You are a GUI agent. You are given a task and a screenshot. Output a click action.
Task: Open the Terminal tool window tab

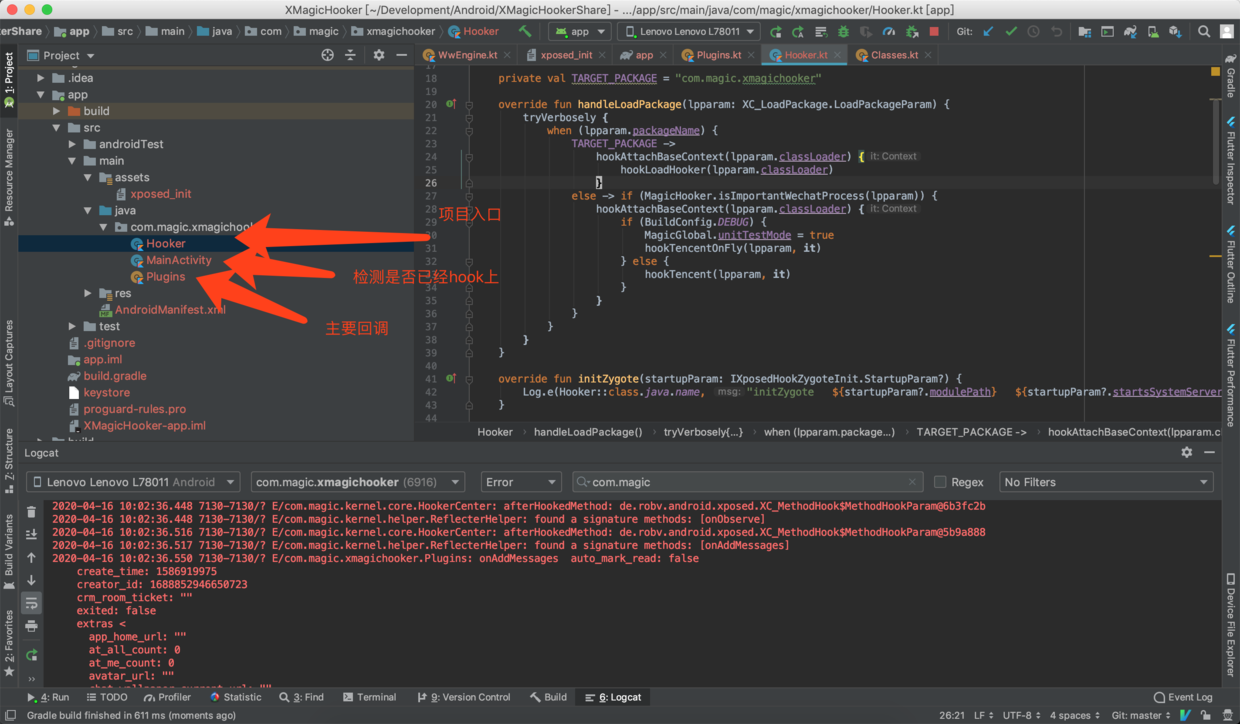tap(369, 697)
